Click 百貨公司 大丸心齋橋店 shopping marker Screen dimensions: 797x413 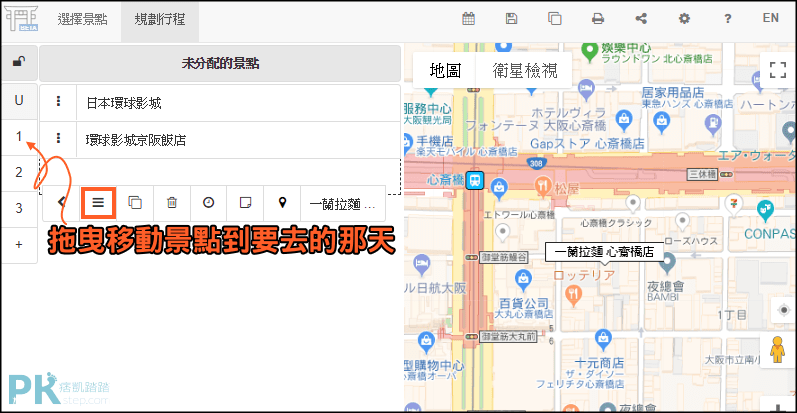(523, 278)
